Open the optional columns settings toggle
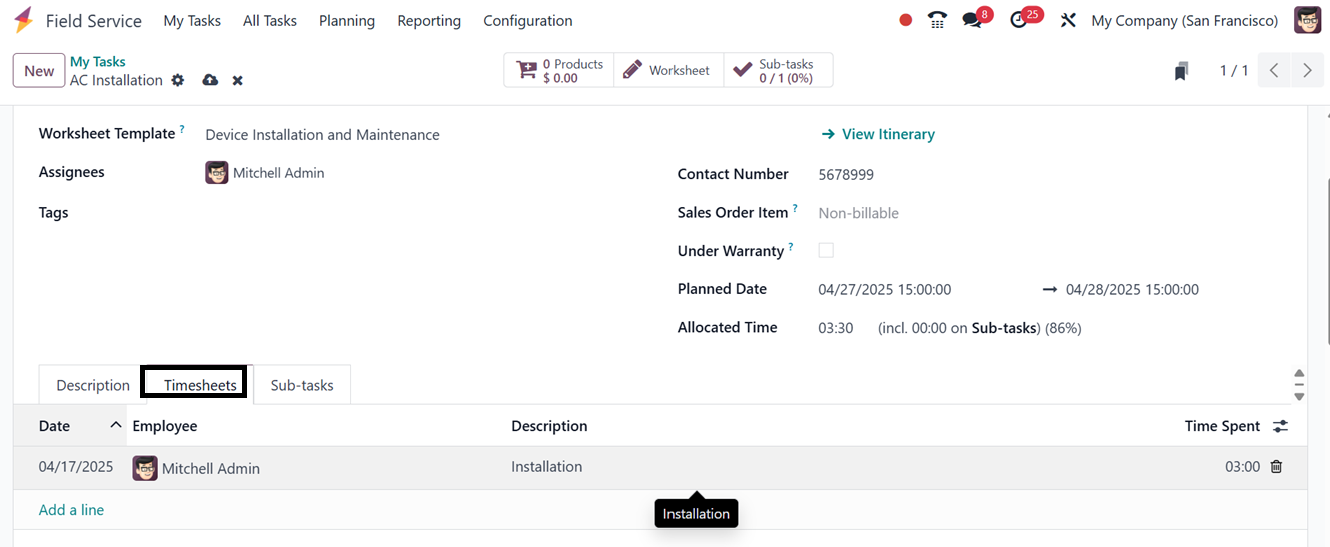Viewport: 1330px width, 547px height. [x=1280, y=426]
